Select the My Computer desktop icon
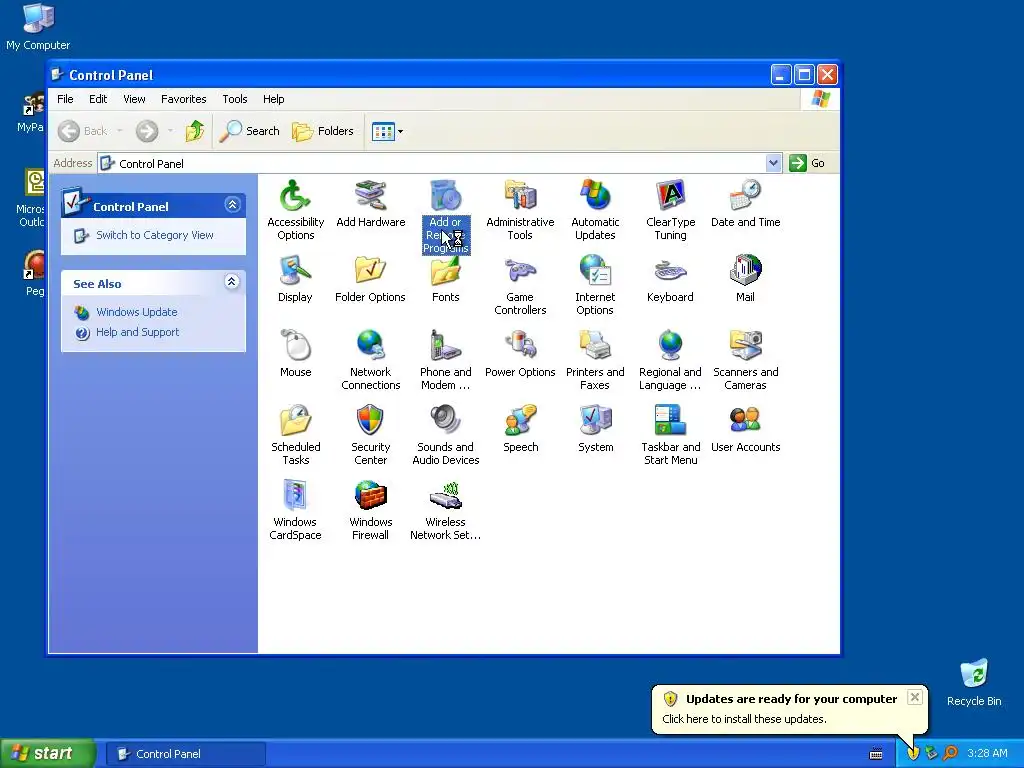1024x768 pixels. 38,27
